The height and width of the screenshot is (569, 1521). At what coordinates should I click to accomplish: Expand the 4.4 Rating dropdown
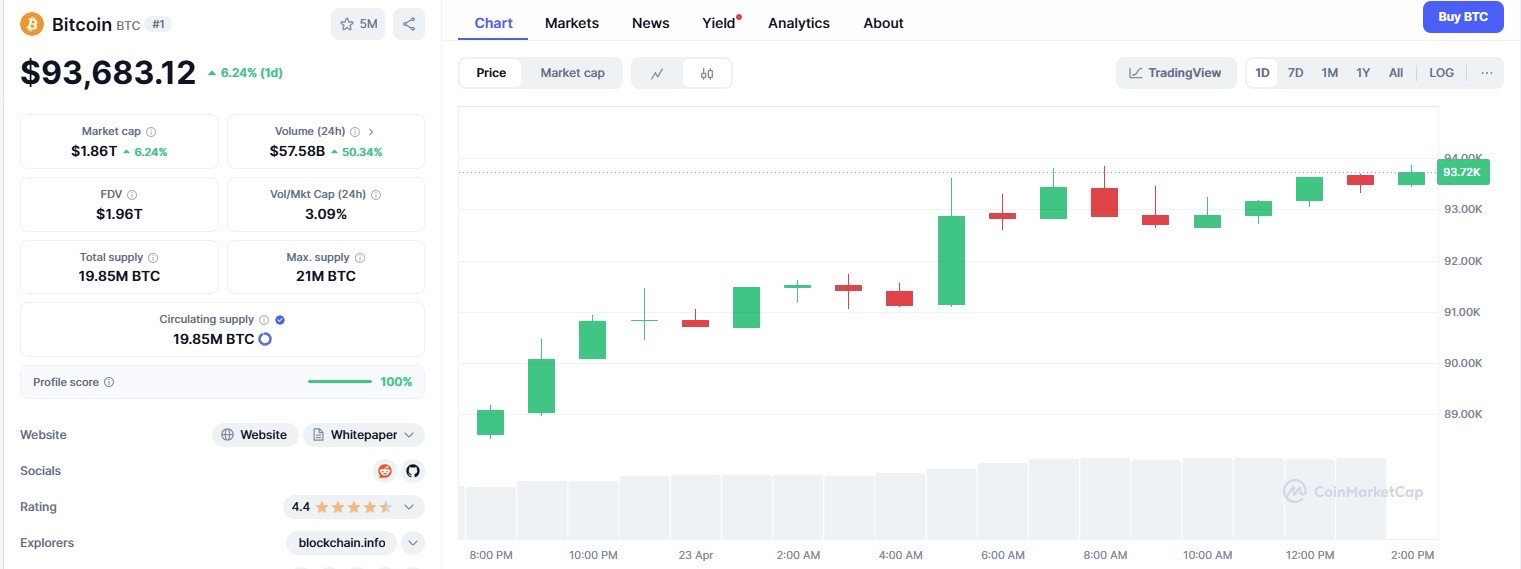(354, 507)
